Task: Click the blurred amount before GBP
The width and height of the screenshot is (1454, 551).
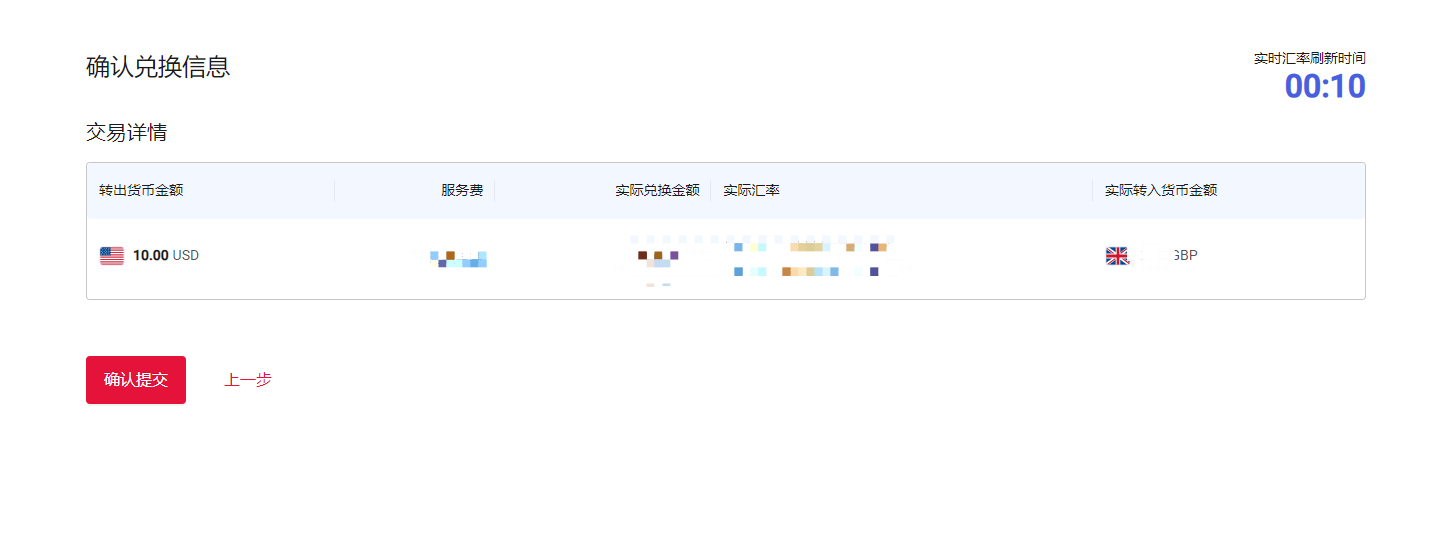Action: point(1149,256)
